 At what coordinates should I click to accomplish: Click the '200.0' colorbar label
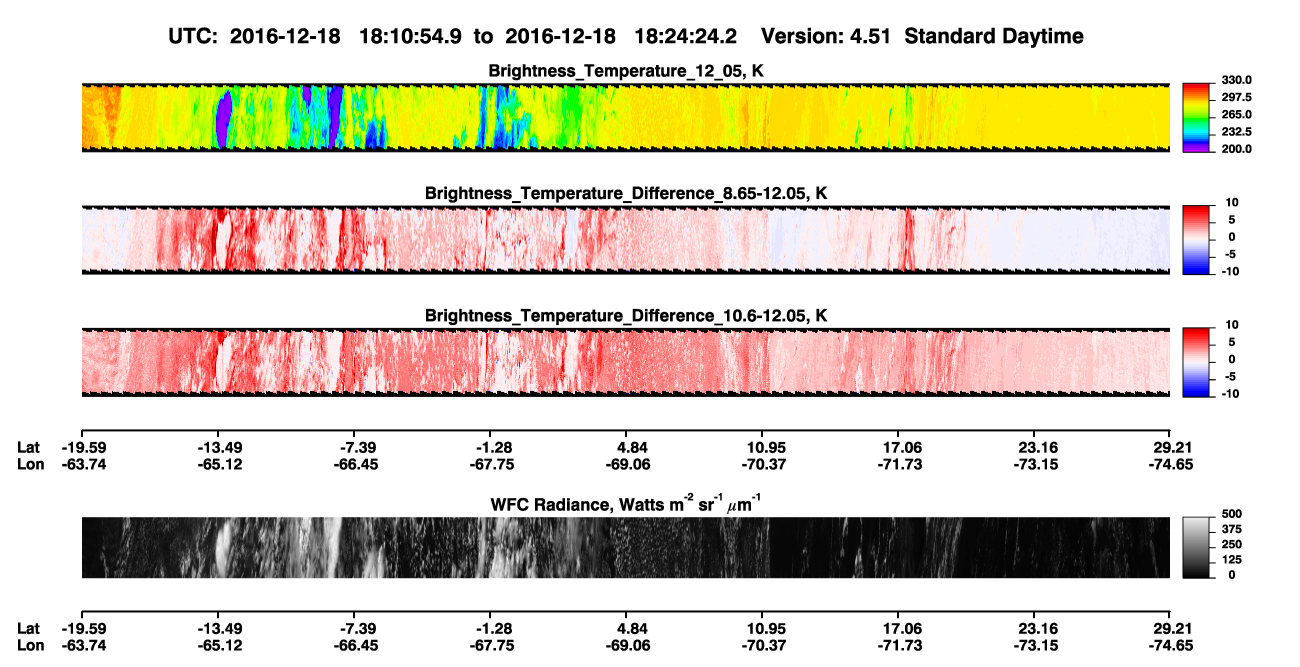[x=1235, y=149]
